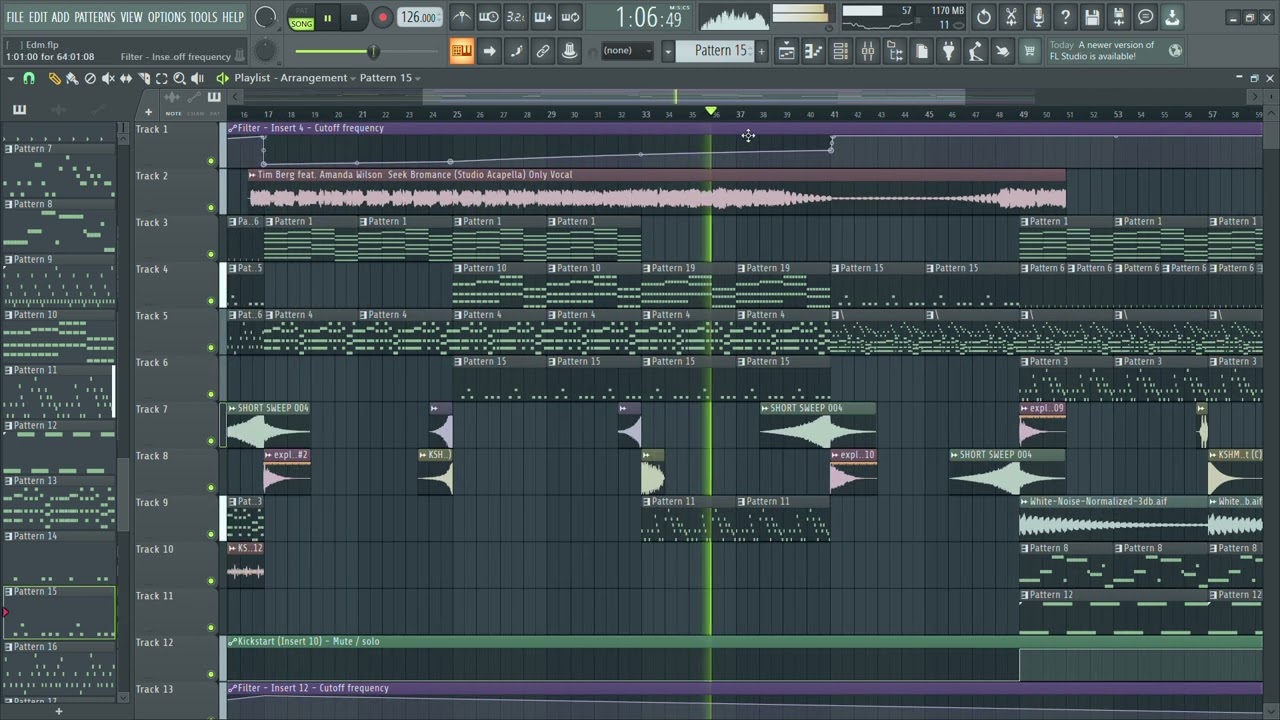Switch between PAT and SONG mode

tap(301, 18)
